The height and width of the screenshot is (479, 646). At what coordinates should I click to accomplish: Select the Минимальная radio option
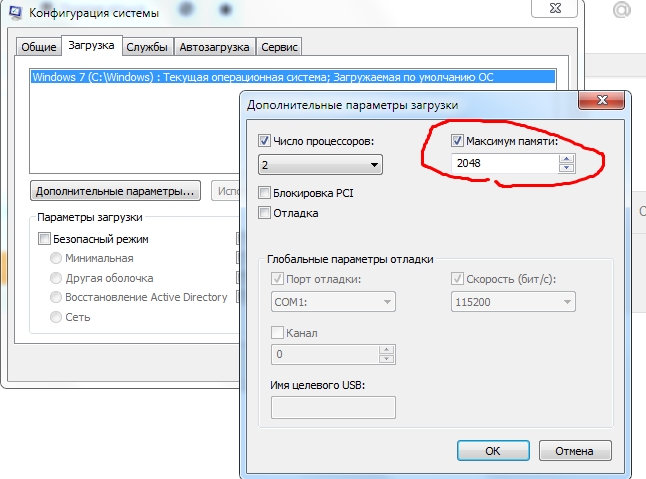click(x=56, y=258)
